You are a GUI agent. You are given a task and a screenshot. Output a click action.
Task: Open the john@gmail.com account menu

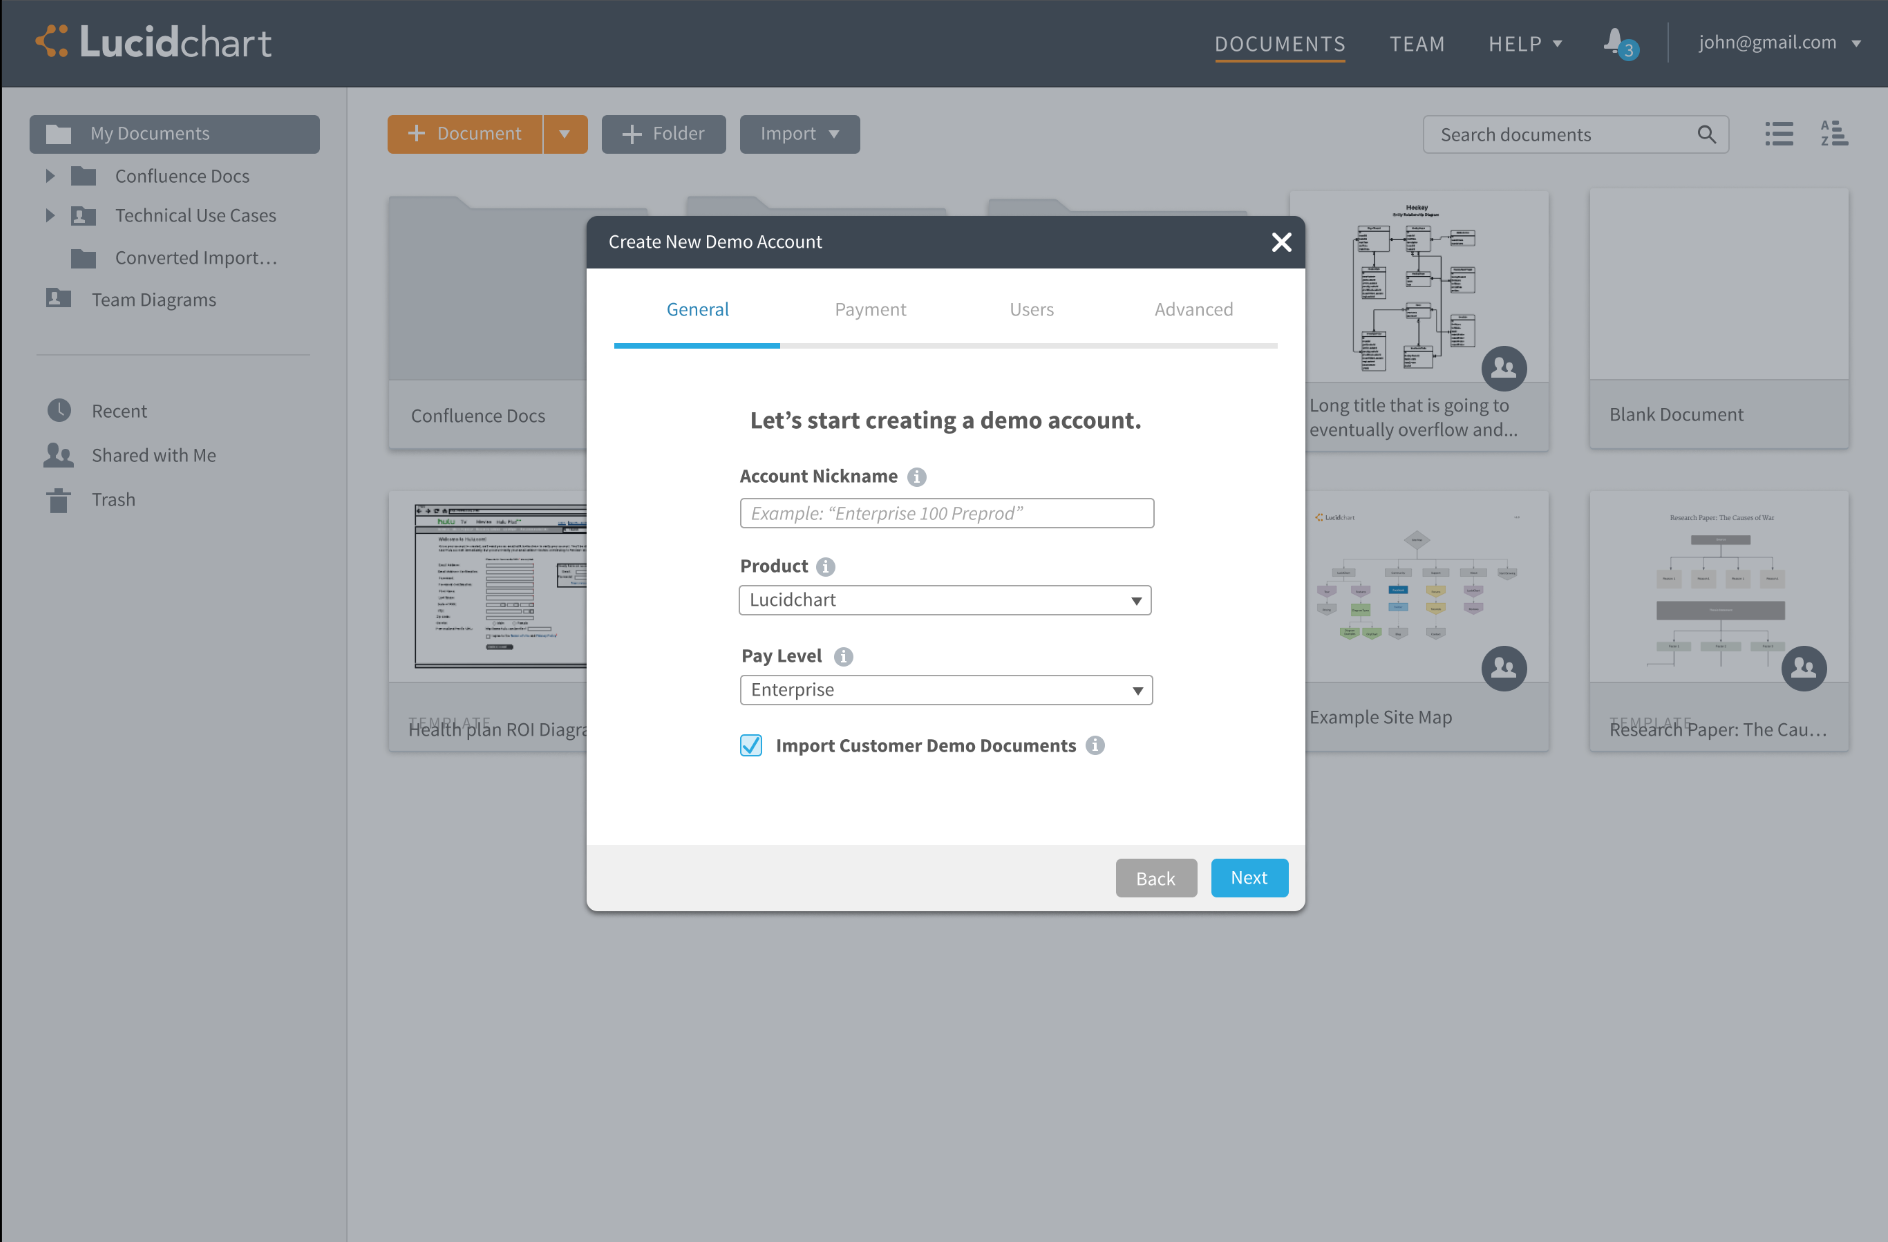click(x=1780, y=42)
